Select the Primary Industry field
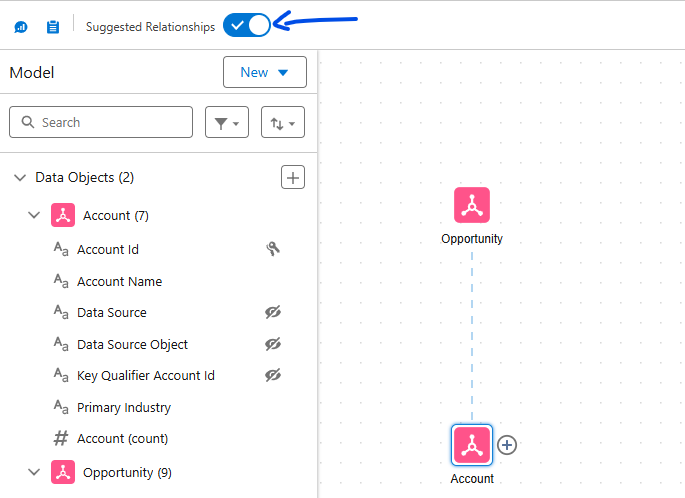The height and width of the screenshot is (498, 685). (123, 407)
